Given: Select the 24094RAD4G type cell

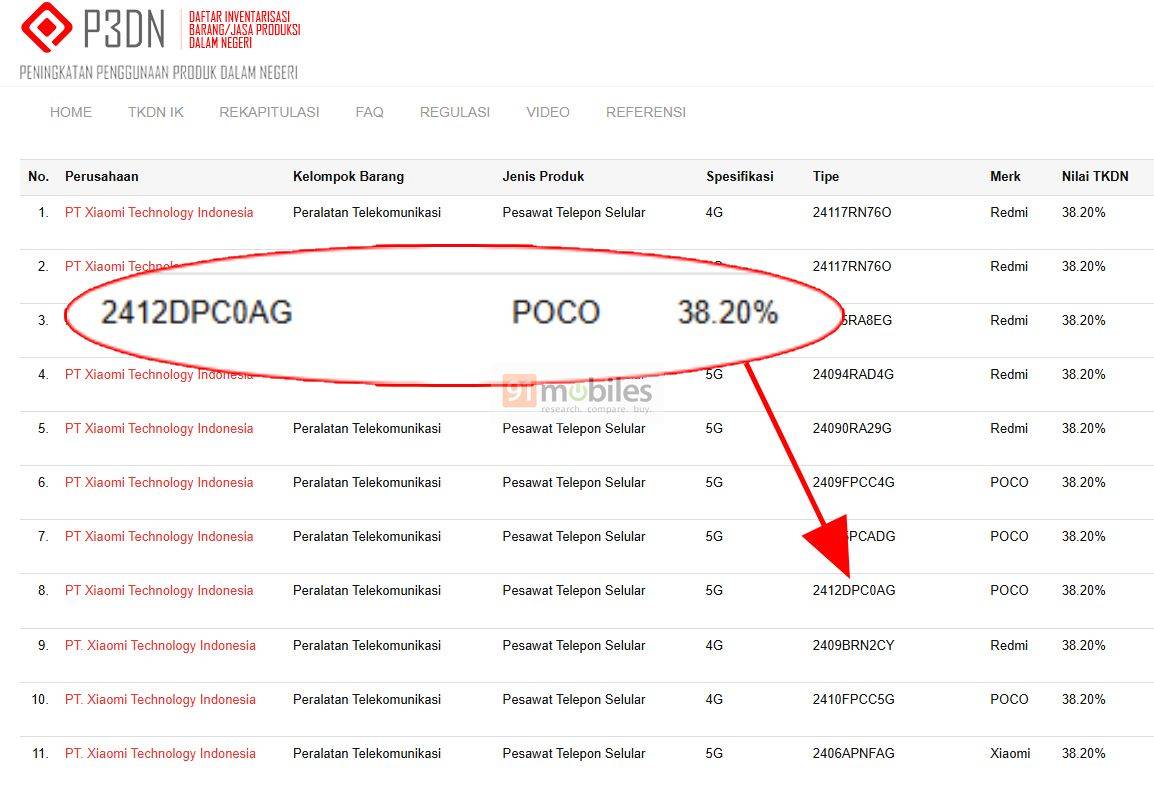Looking at the screenshot, I should pos(853,374).
